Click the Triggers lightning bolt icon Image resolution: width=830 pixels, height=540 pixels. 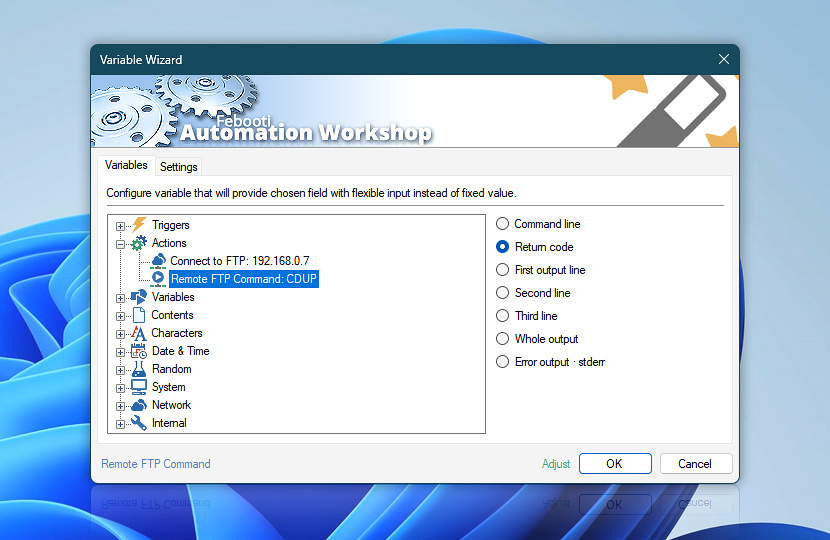(x=139, y=224)
